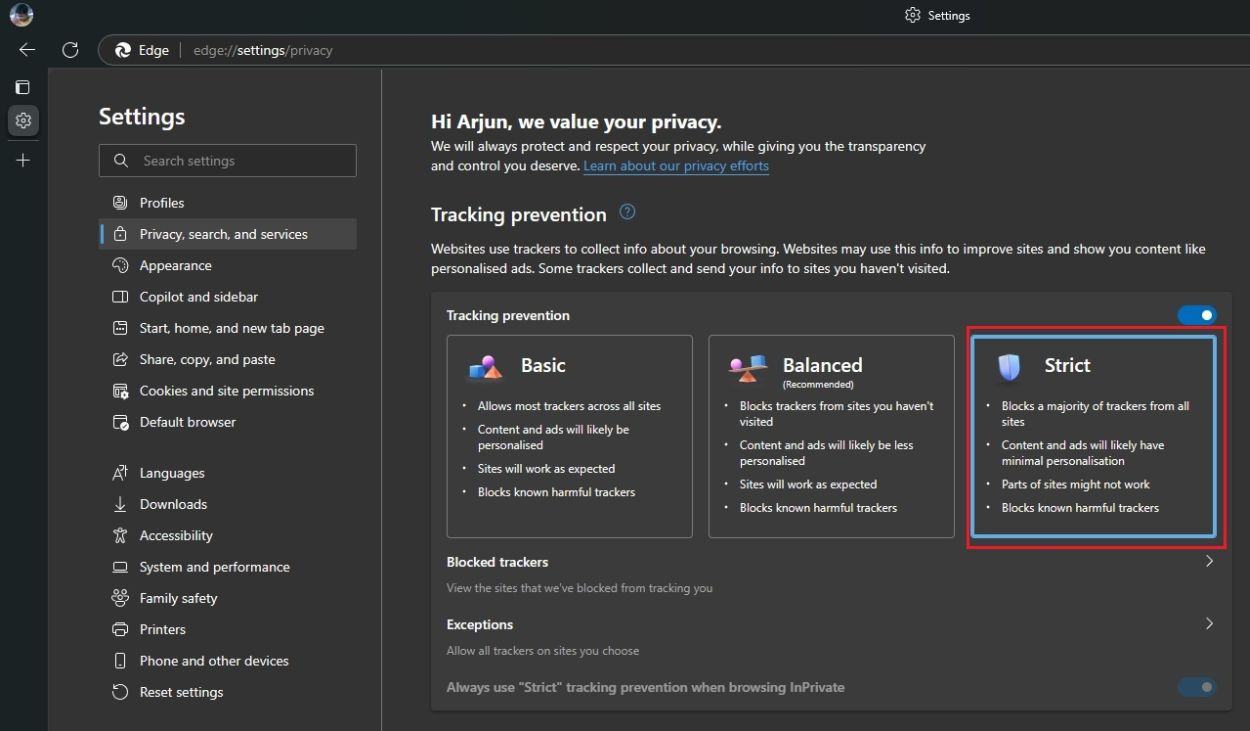
Task: Click the Tracking prevention help icon
Action: click(628, 211)
